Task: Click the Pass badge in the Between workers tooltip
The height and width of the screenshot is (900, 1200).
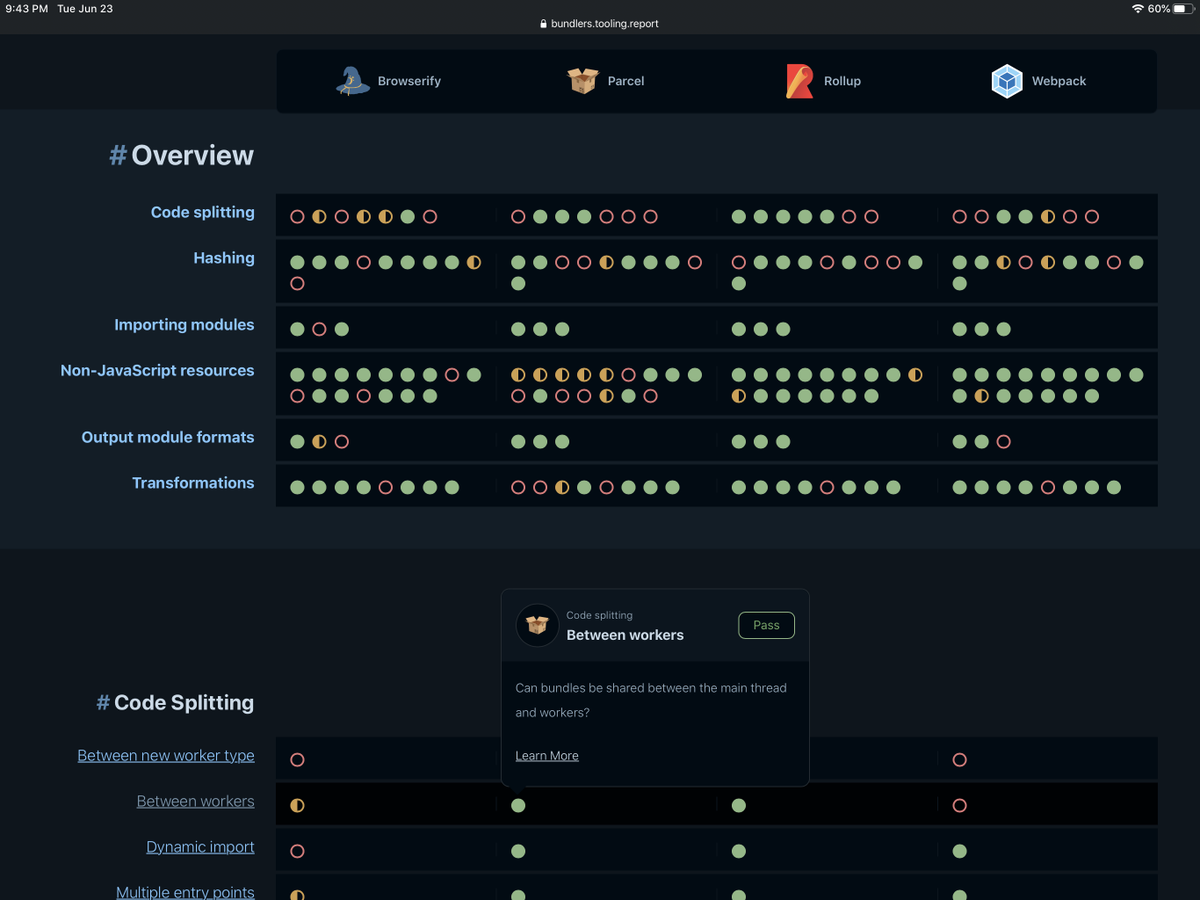Action: click(766, 624)
